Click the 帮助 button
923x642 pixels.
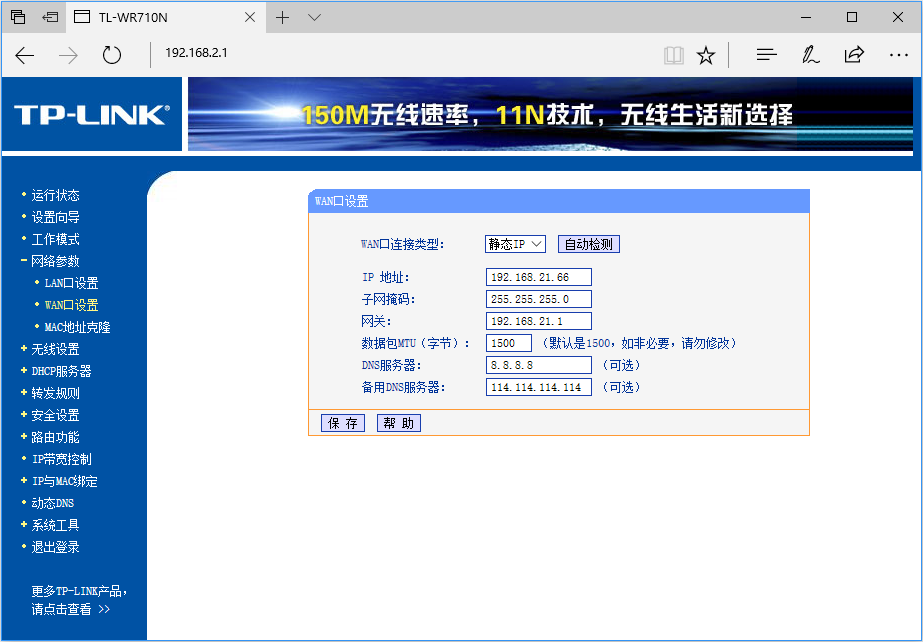point(399,423)
